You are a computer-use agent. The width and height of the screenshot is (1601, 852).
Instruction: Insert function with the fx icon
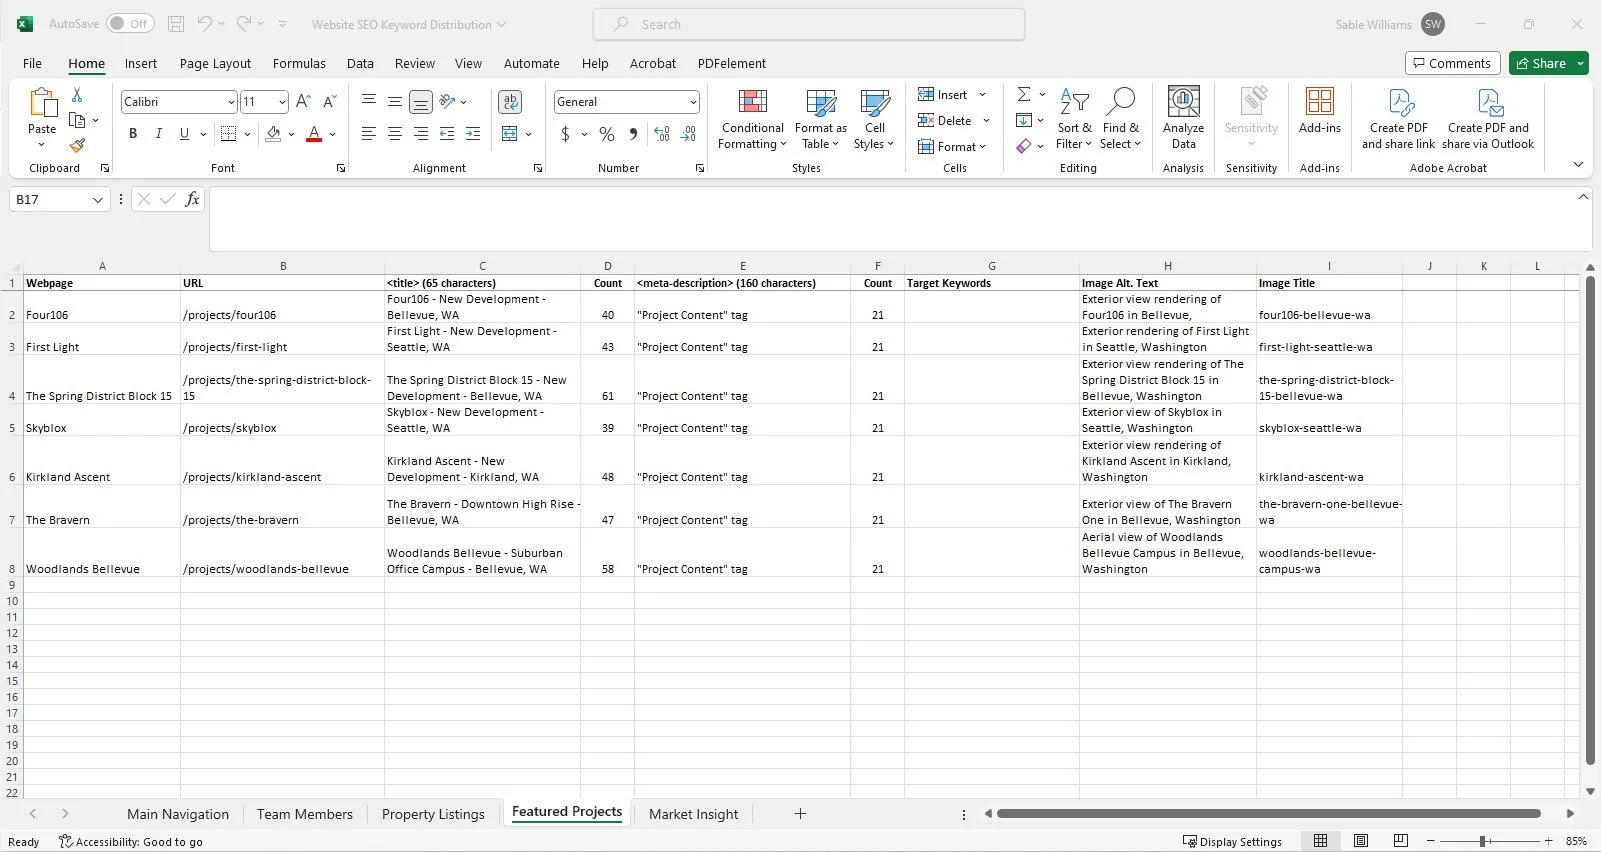(192, 199)
